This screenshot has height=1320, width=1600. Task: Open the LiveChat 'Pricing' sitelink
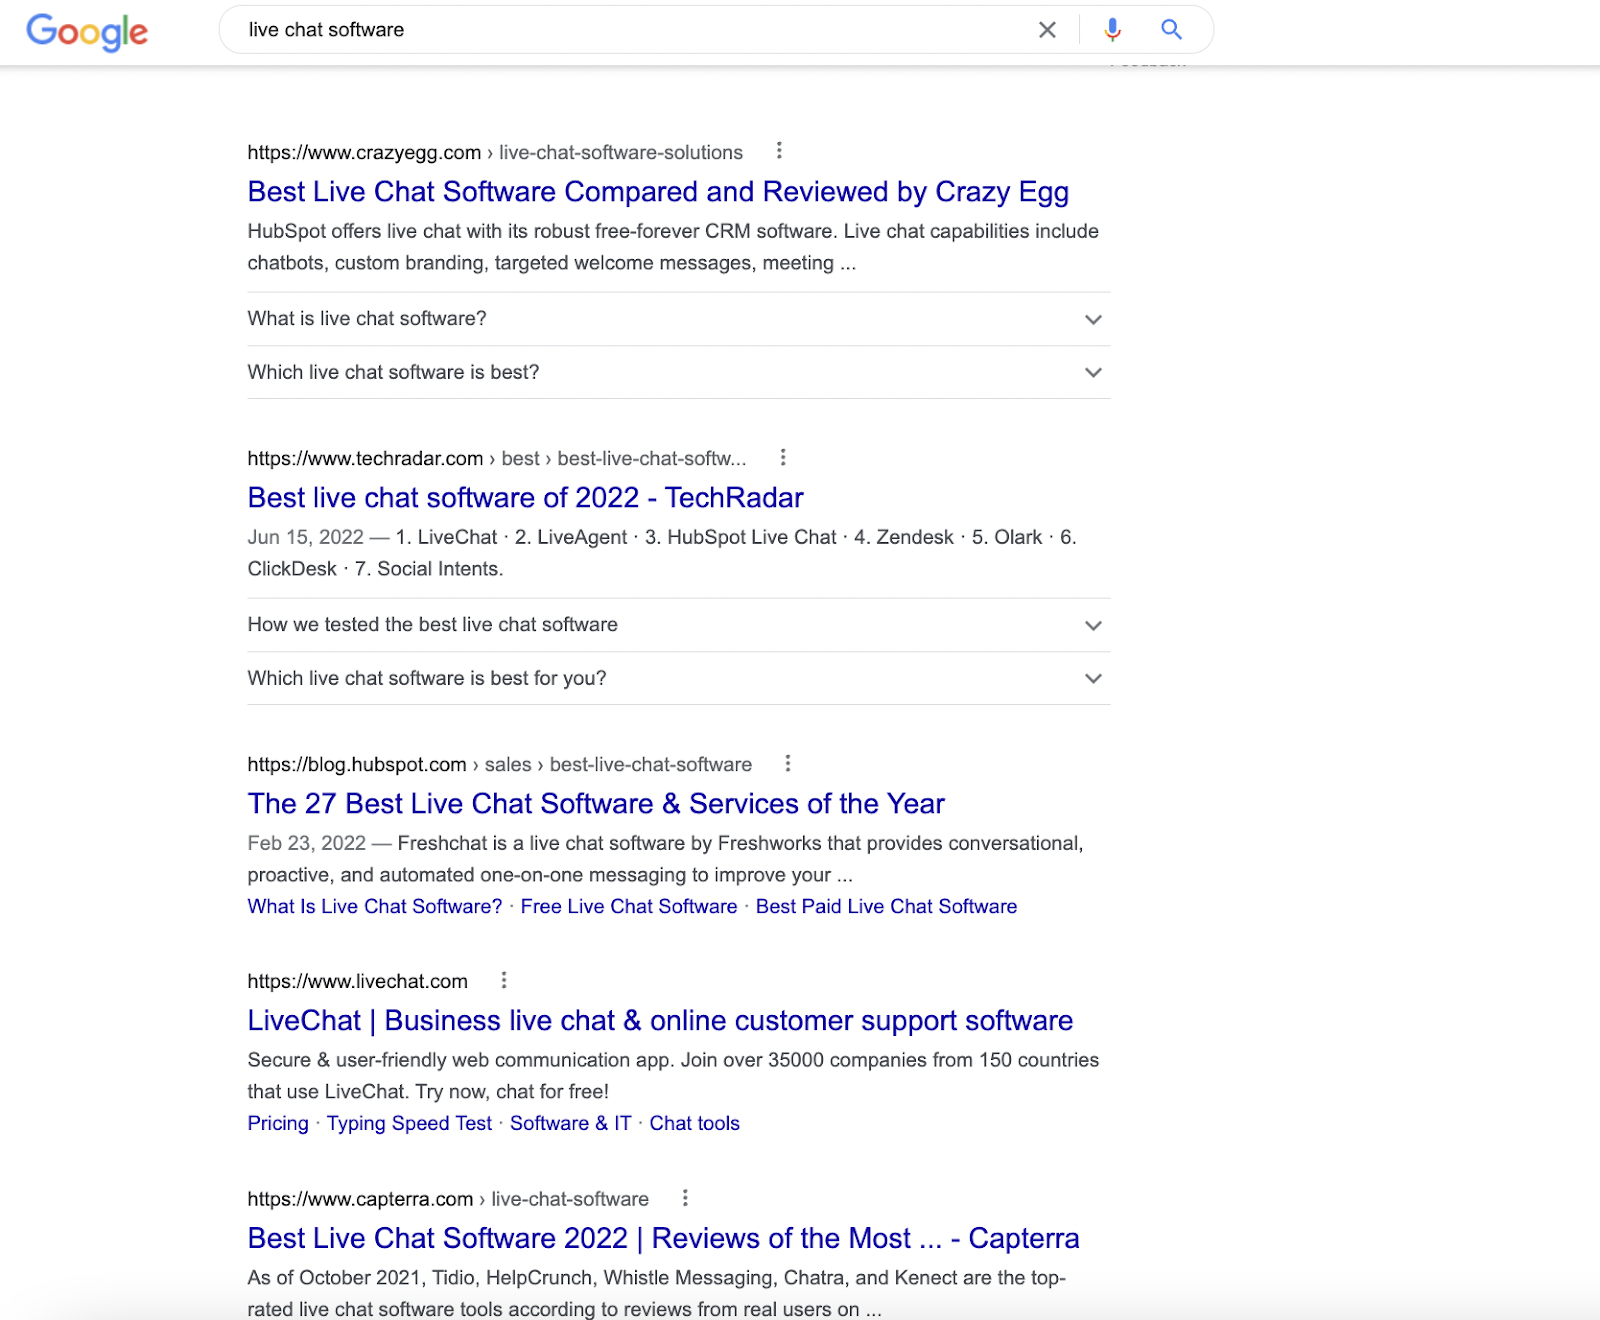[x=278, y=1124]
